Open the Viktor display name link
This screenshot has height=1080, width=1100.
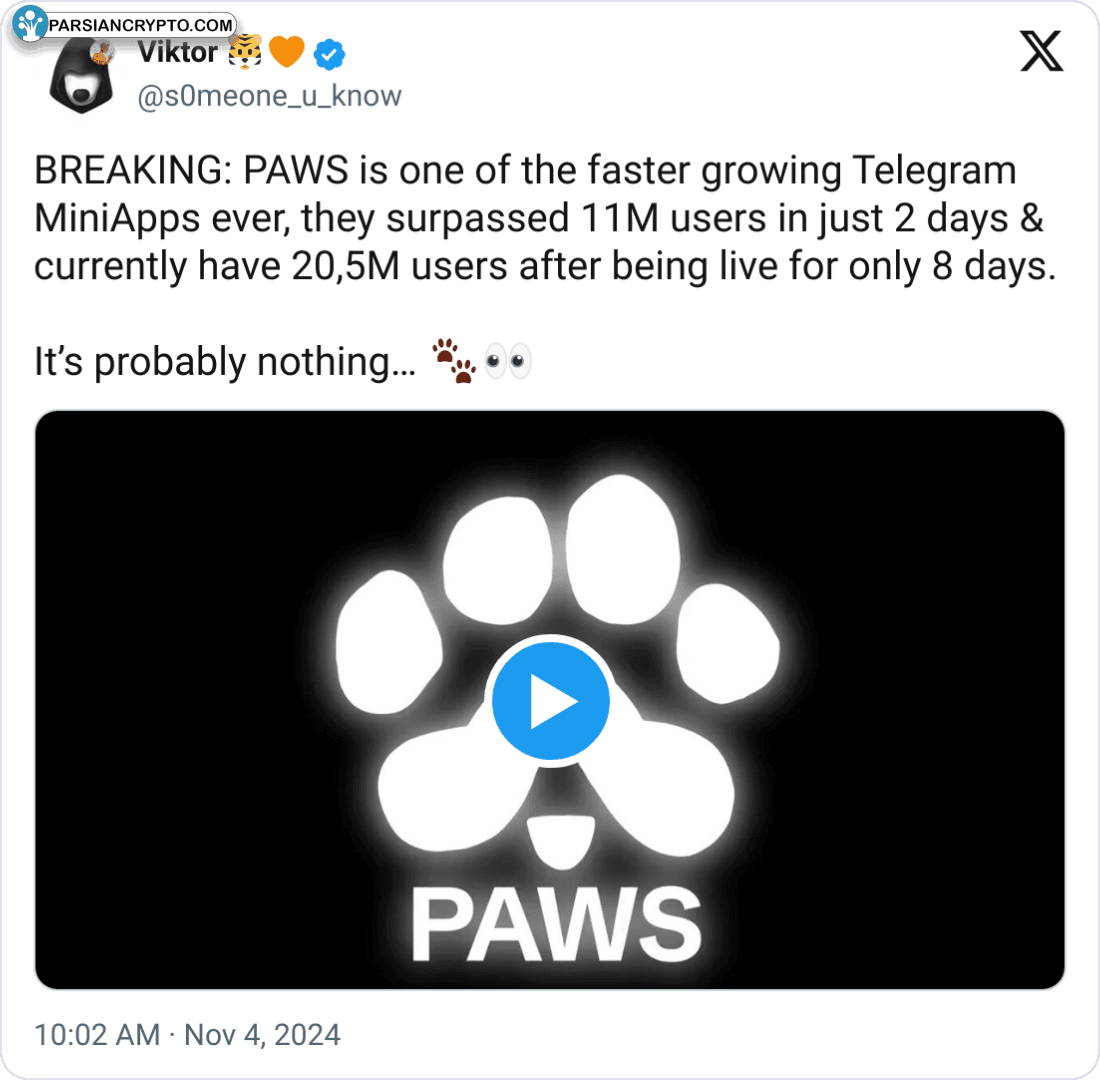point(177,53)
